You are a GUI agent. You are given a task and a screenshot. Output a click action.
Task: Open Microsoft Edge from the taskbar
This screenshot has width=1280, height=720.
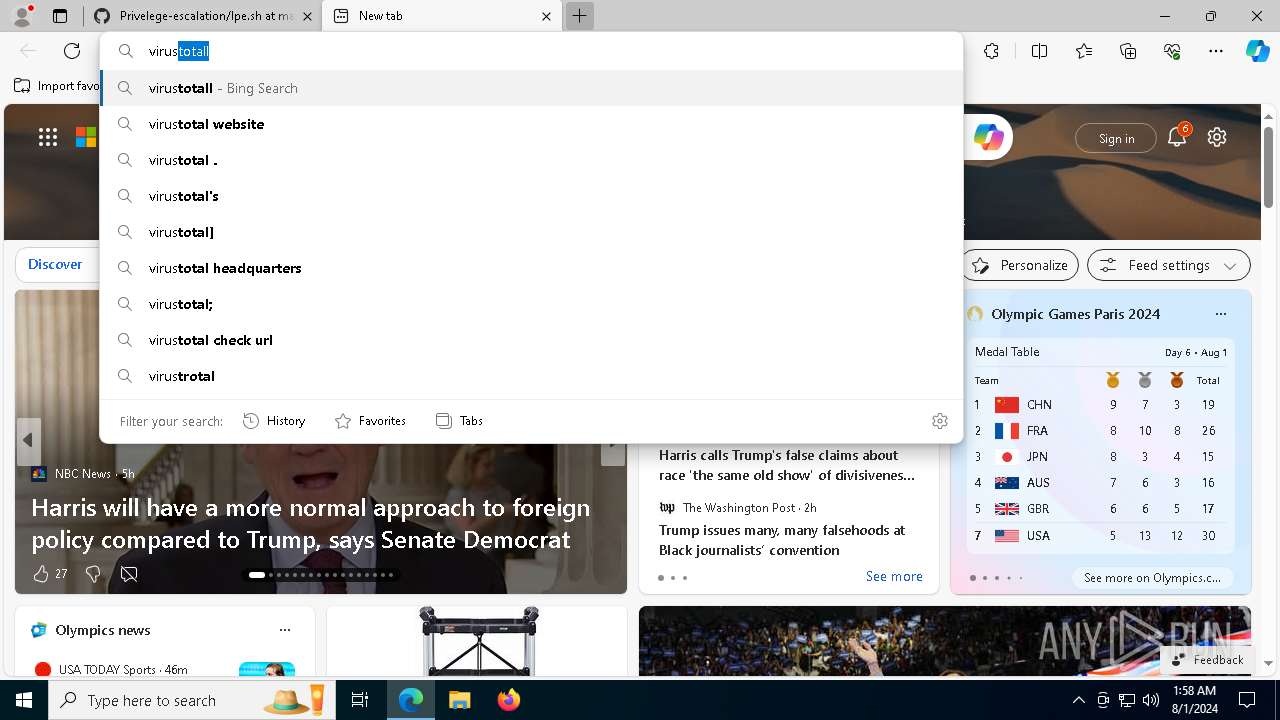pyautogui.click(x=411, y=700)
